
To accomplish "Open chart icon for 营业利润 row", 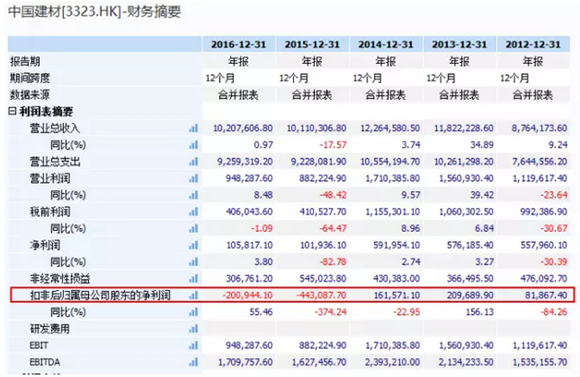I will pyautogui.click(x=193, y=178).
